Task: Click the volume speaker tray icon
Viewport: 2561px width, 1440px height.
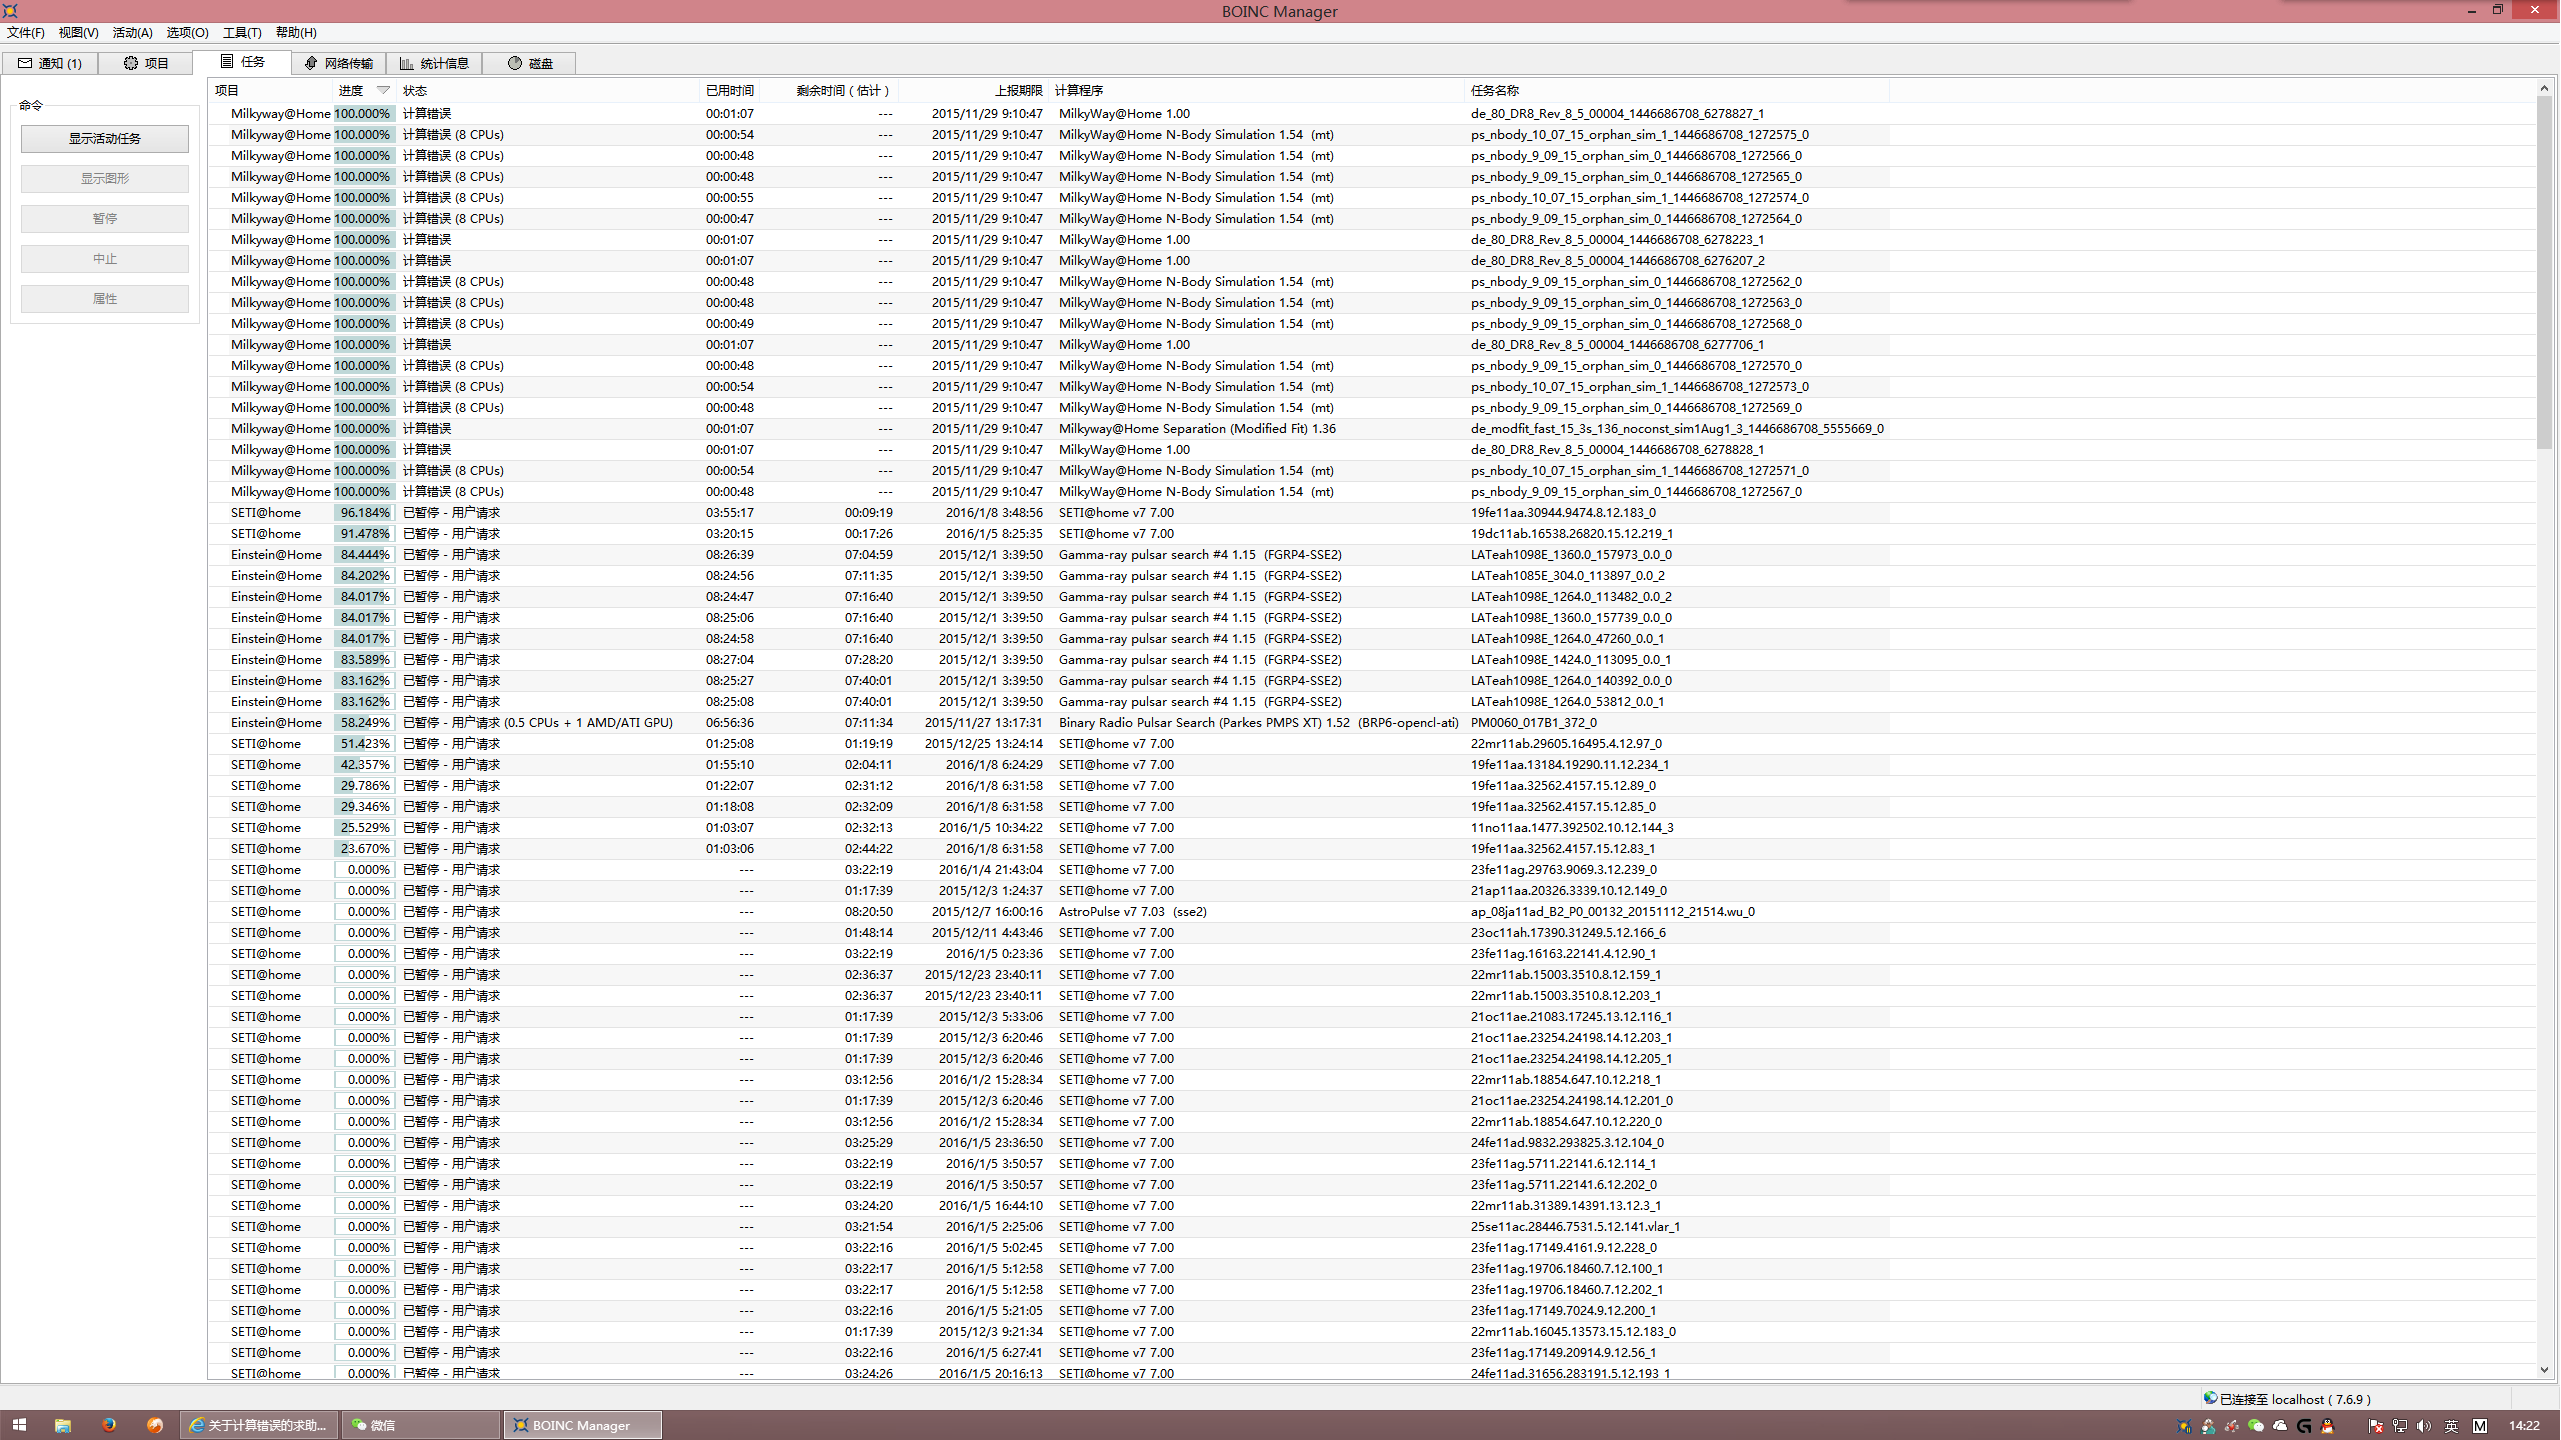Action: (2424, 1426)
